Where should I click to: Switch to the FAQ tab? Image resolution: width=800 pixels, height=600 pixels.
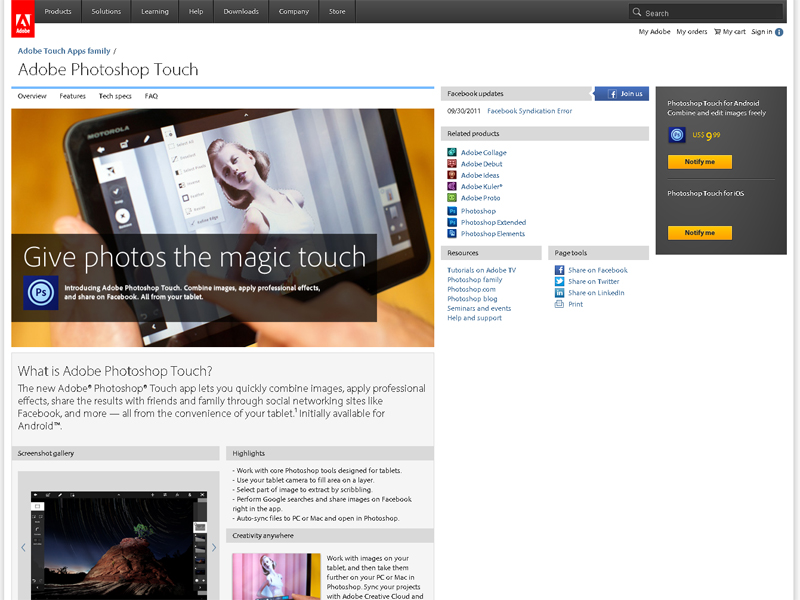[151, 96]
